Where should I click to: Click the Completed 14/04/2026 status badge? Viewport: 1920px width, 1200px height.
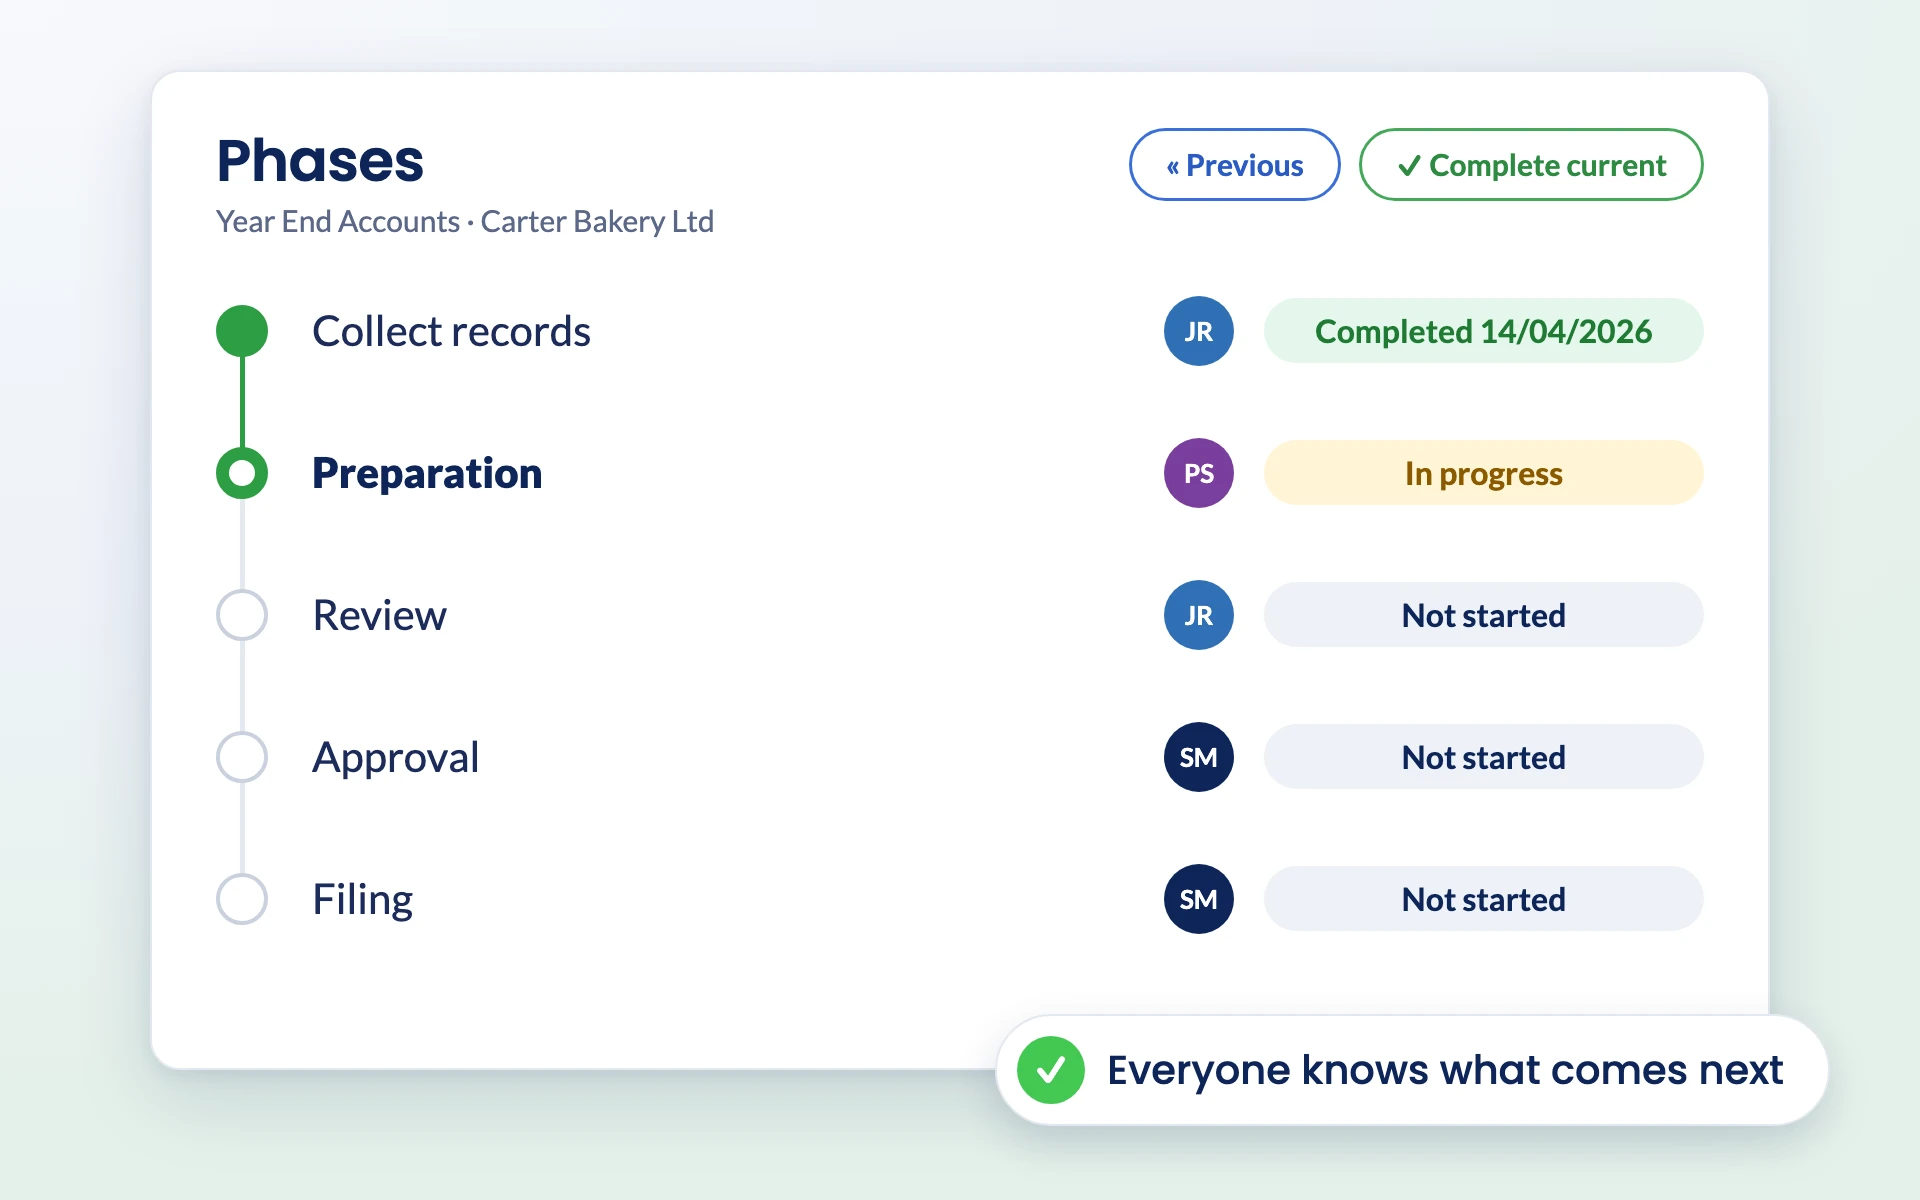[x=1483, y=331]
